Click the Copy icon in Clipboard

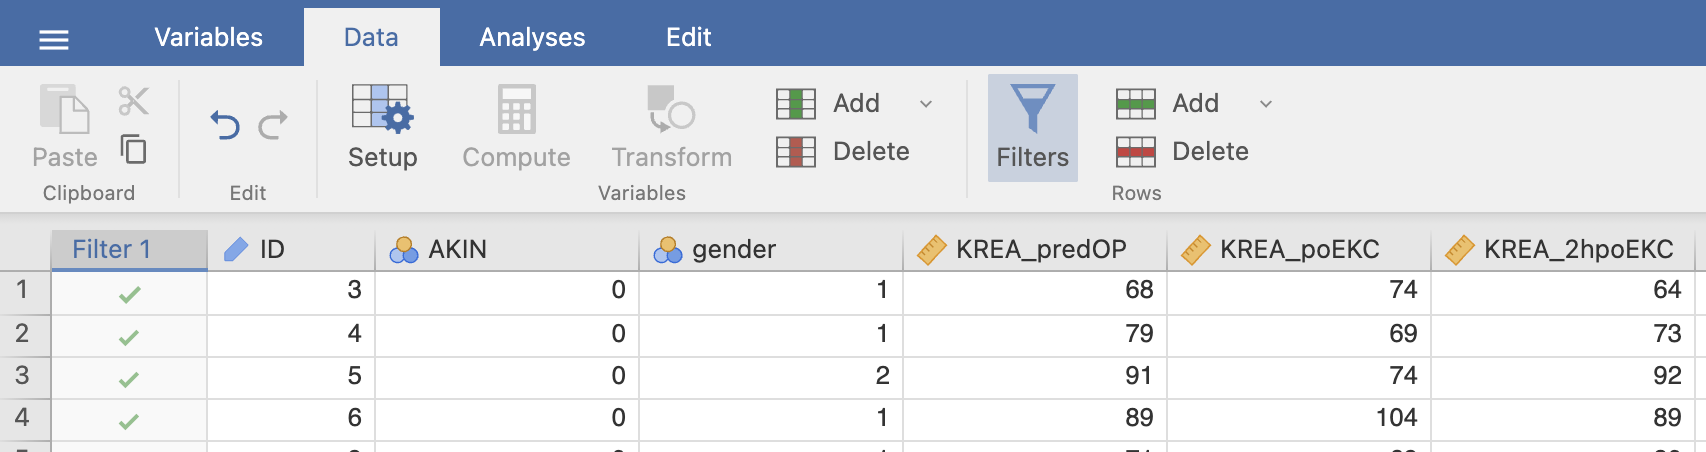pos(133,149)
